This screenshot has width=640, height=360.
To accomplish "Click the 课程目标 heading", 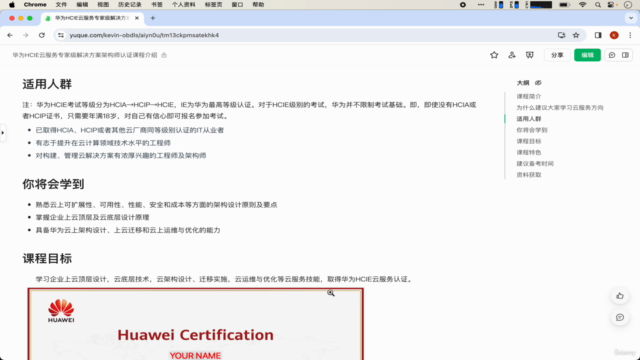I will pyautogui.click(x=47, y=259).
